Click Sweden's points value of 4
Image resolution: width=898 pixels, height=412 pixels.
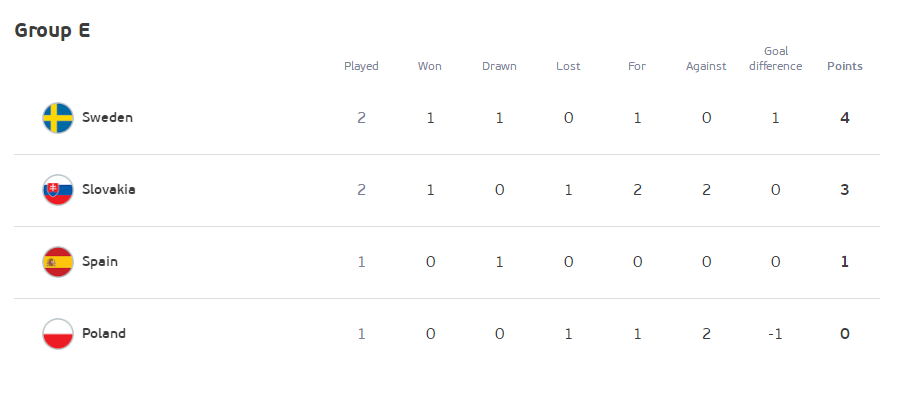pos(845,118)
